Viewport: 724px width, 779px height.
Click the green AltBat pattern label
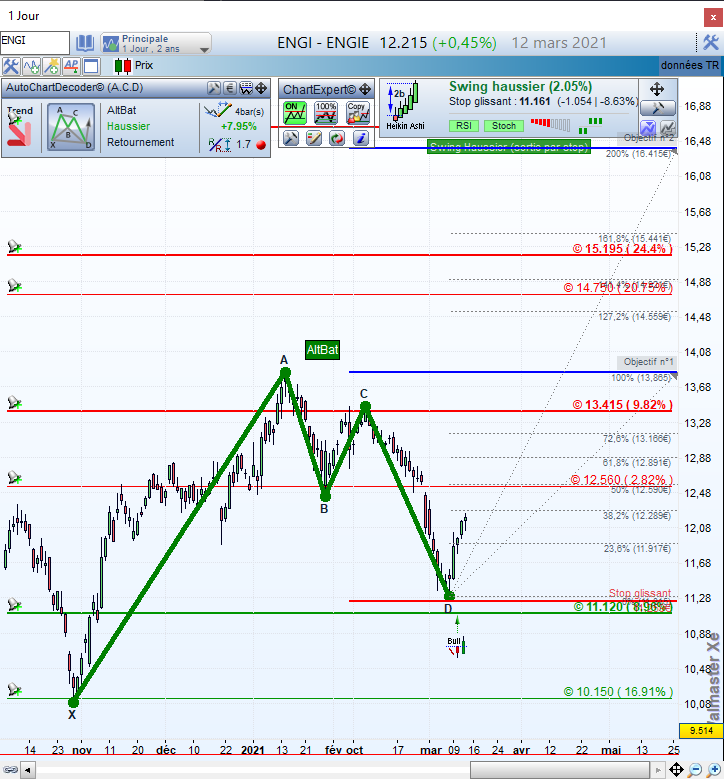[x=322, y=350]
